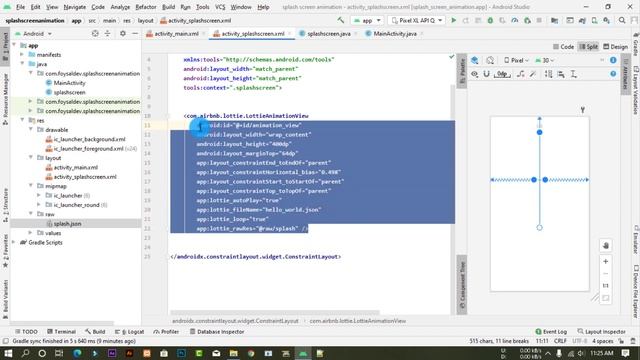Reset preview zoom with 1:1 button

(x=606, y=285)
